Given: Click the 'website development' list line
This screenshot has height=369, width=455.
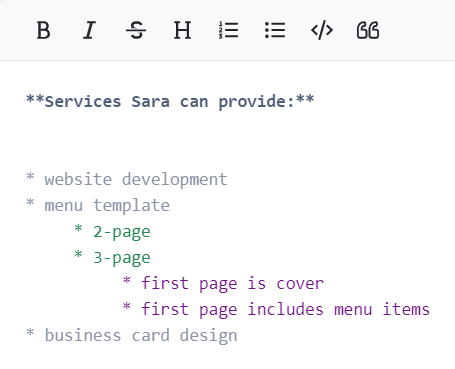Looking at the screenshot, I should point(127,179).
